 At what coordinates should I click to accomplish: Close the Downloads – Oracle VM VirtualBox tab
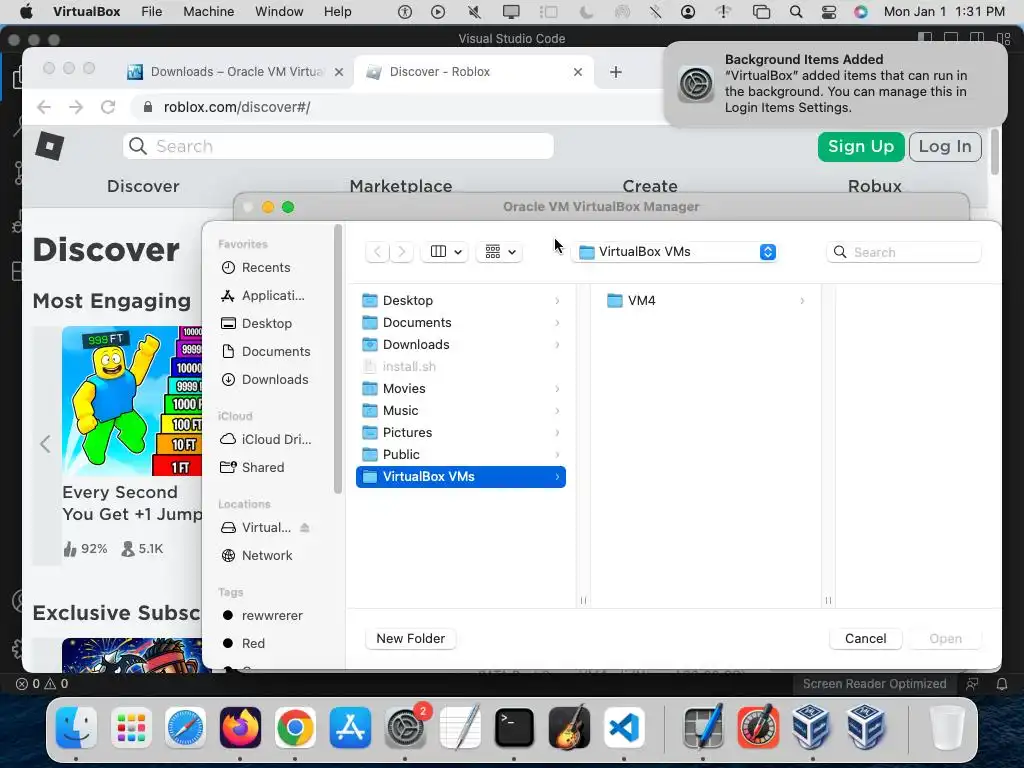(x=339, y=72)
